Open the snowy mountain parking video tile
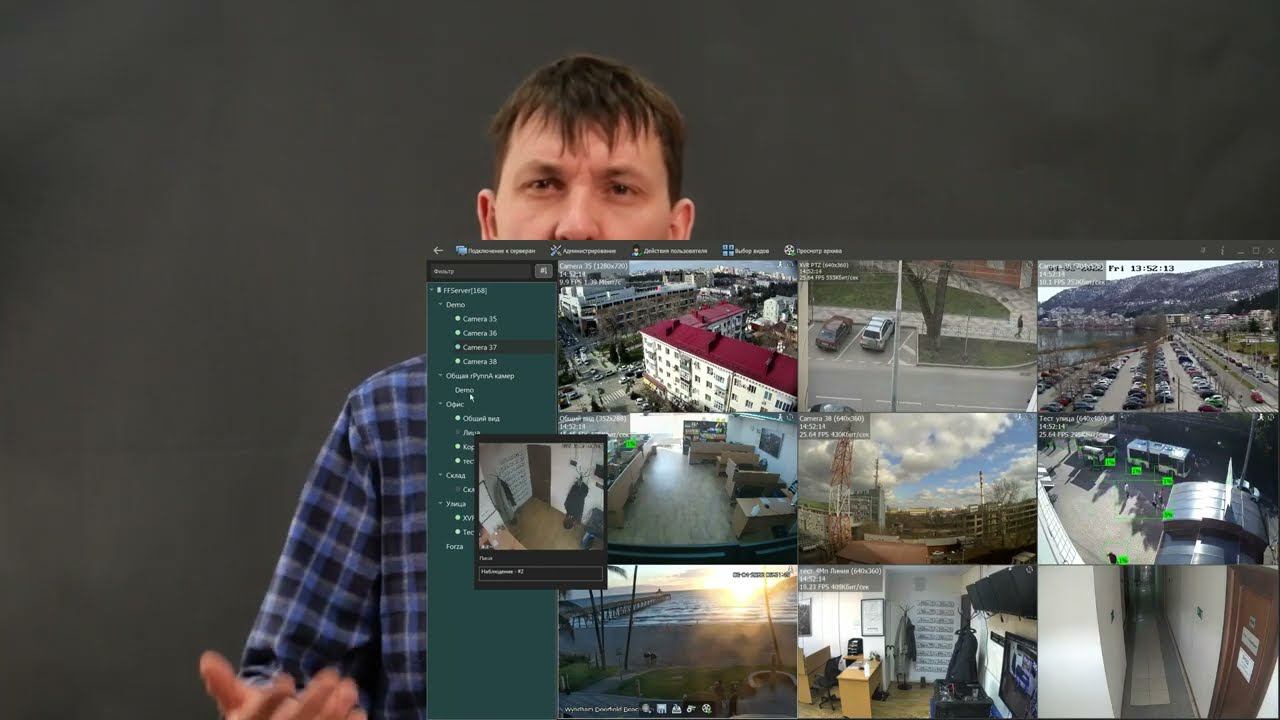This screenshot has width=1280, height=720. click(x=1158, y=336)
